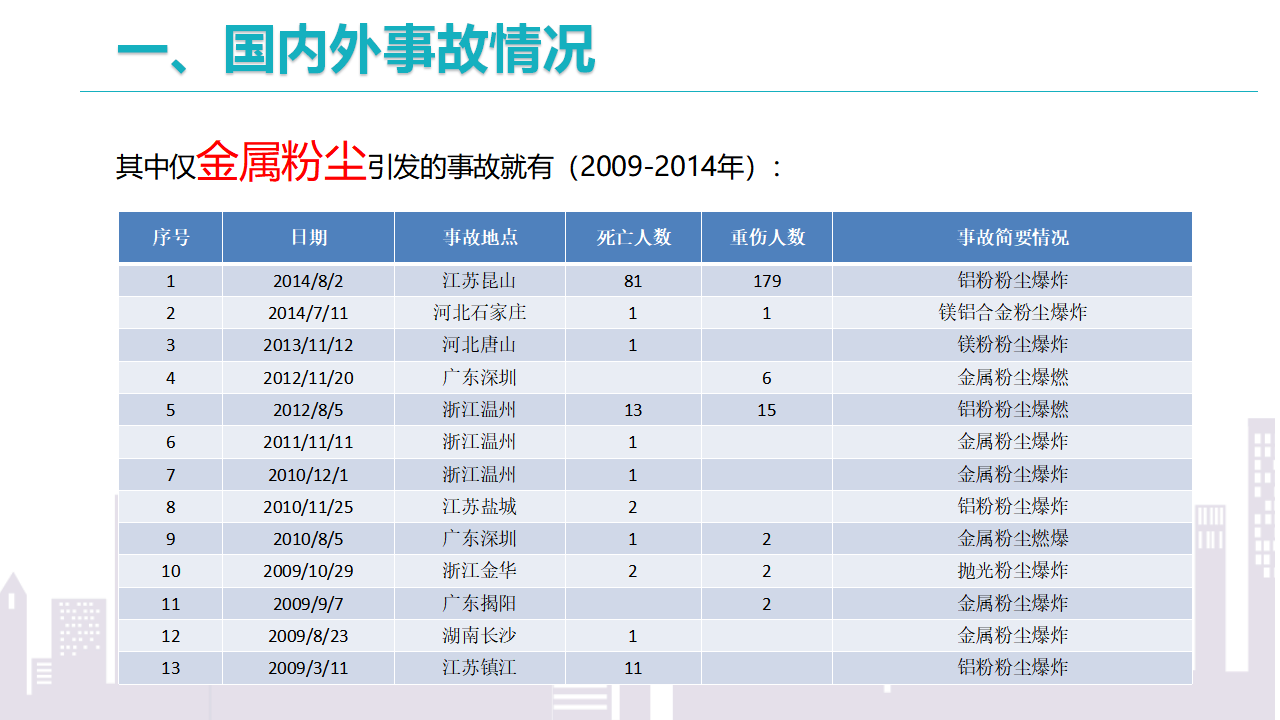Select date cell 2014/7/11

tap(309, 313)
